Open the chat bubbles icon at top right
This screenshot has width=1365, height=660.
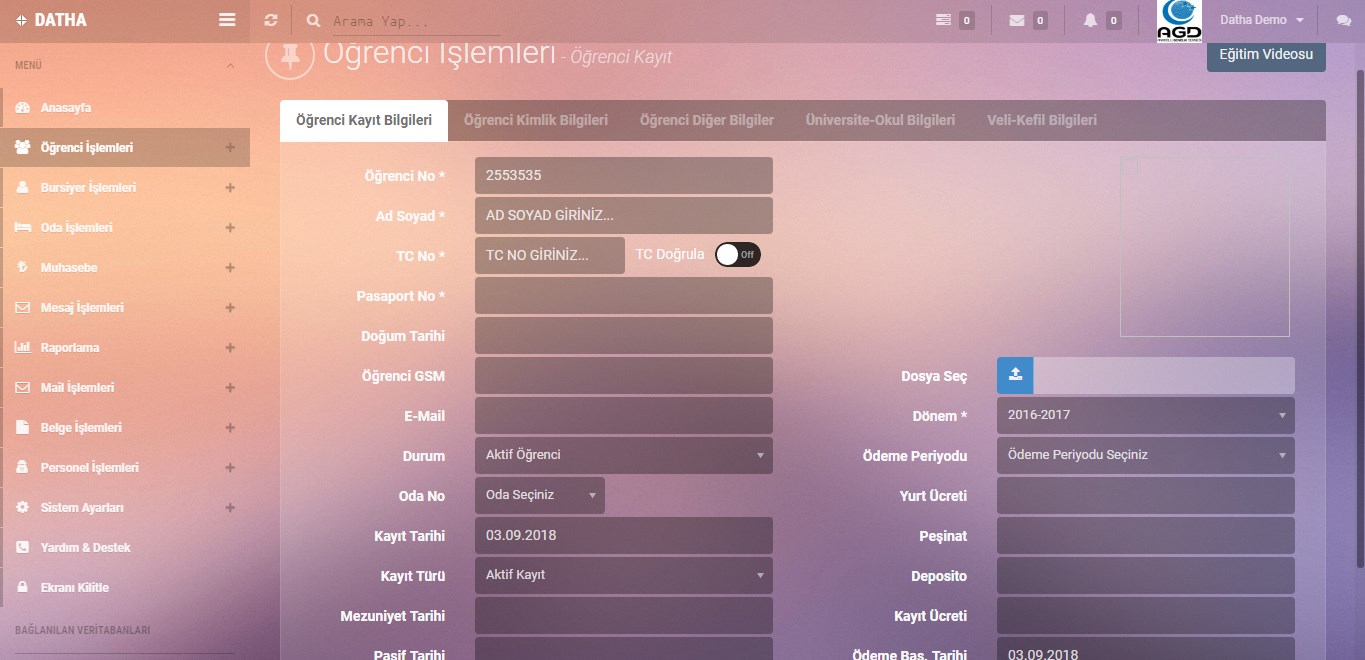pyautogui.click(x=1343, y=20)
